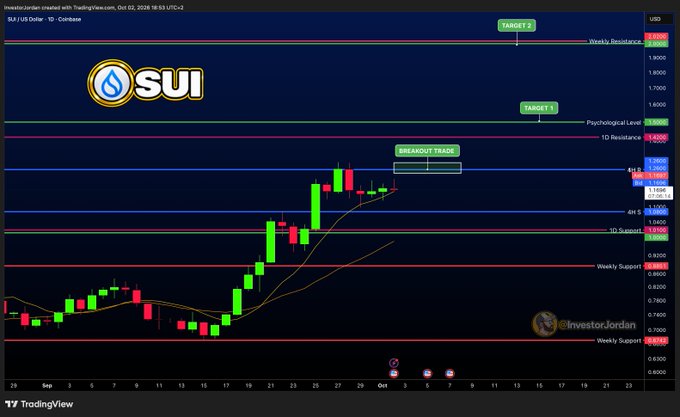Screen dimensions: 680x417
Task: Click the '1D Resistance' line label
Action: point(621,137)
